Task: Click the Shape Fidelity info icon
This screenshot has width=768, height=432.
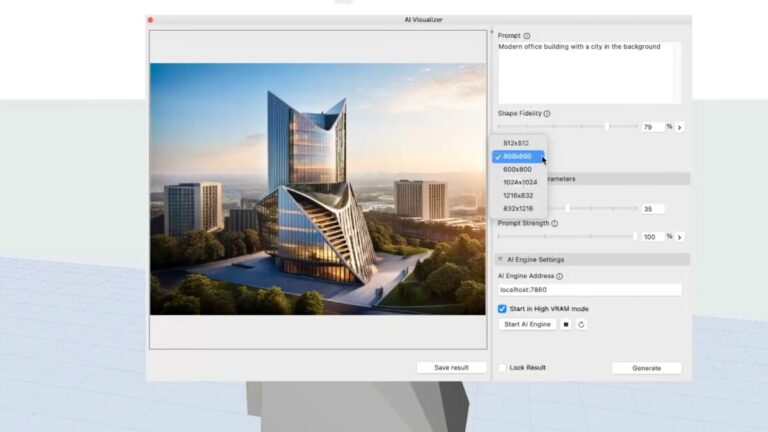Action: pyautogui.click(x=547, y=114)
